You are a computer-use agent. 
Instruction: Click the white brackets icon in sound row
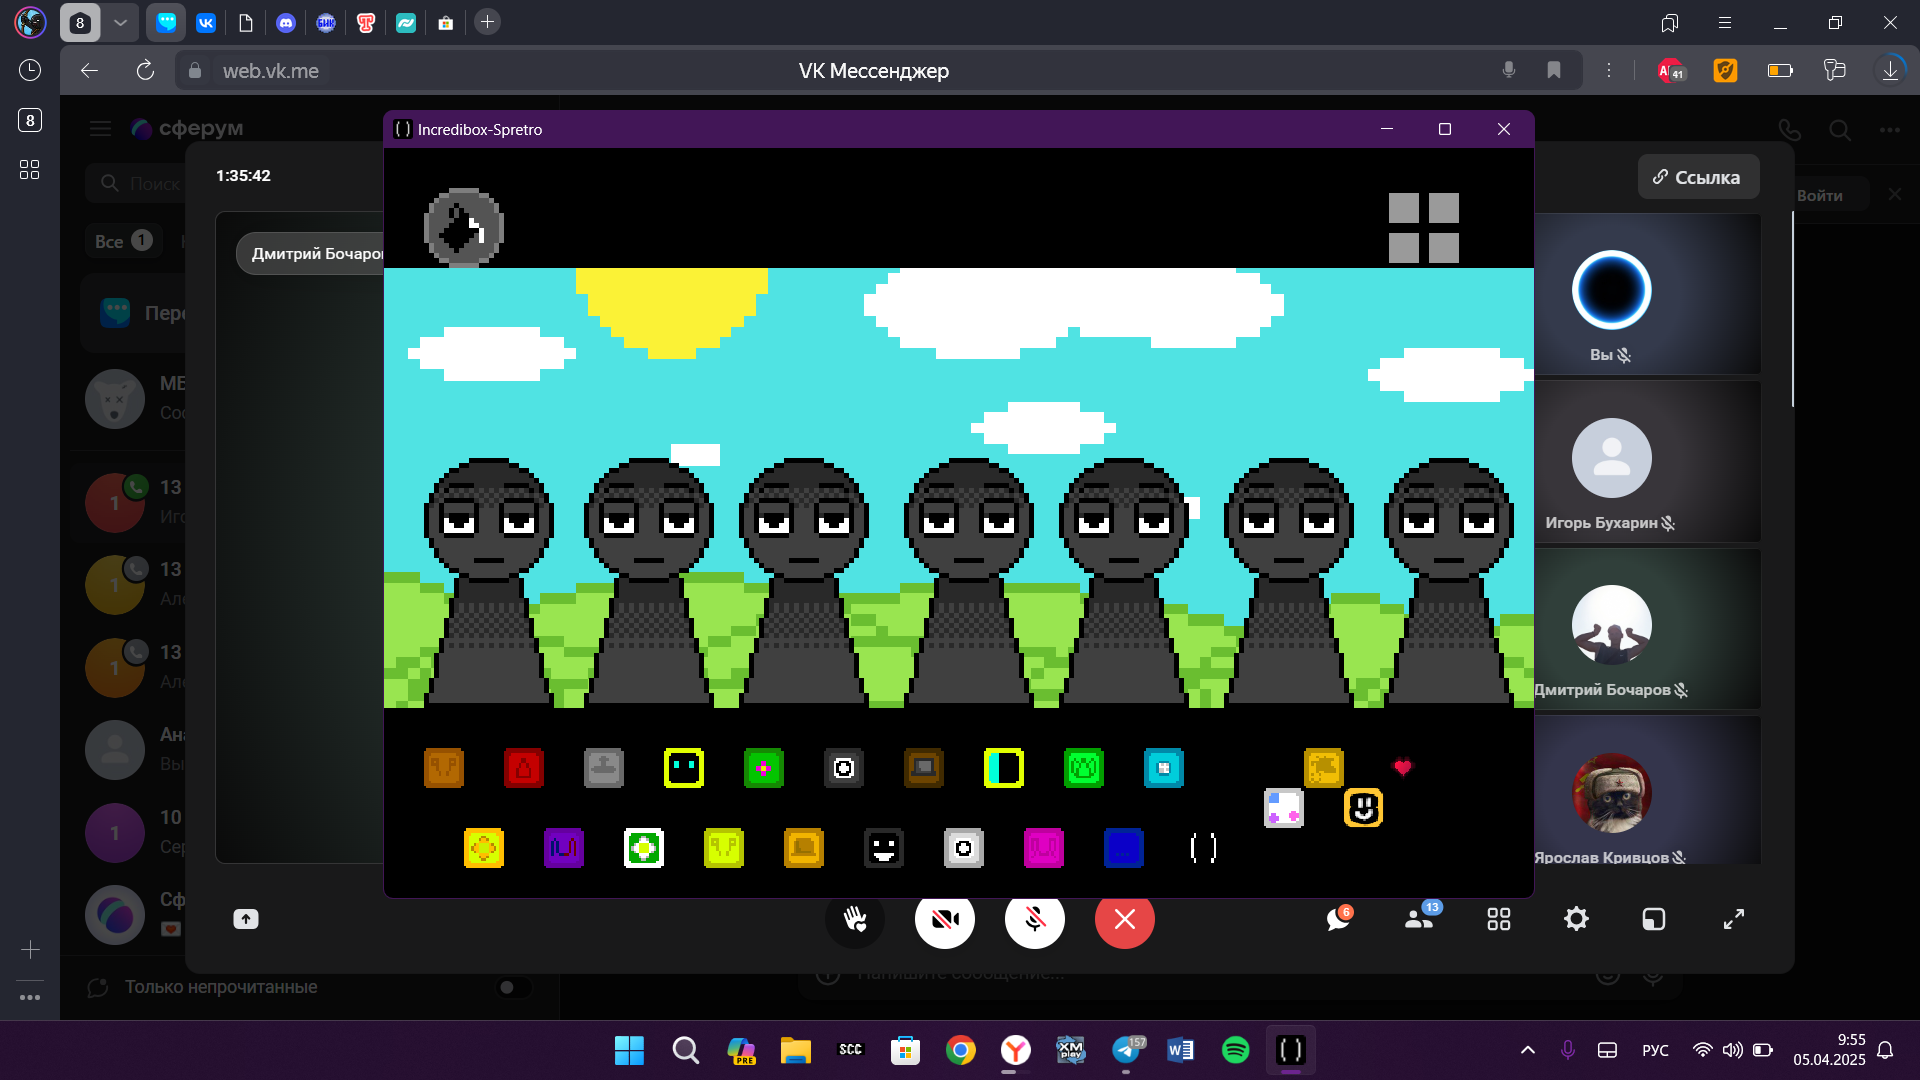coord(1204,848)
